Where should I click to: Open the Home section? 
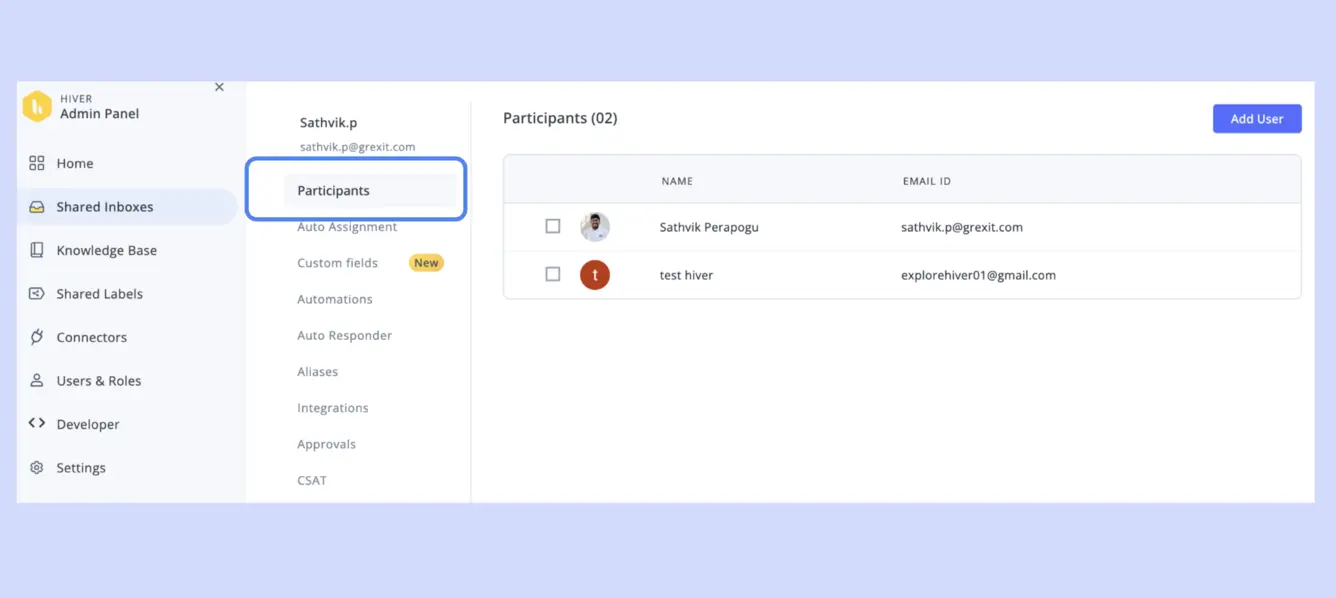pos(75,163)
